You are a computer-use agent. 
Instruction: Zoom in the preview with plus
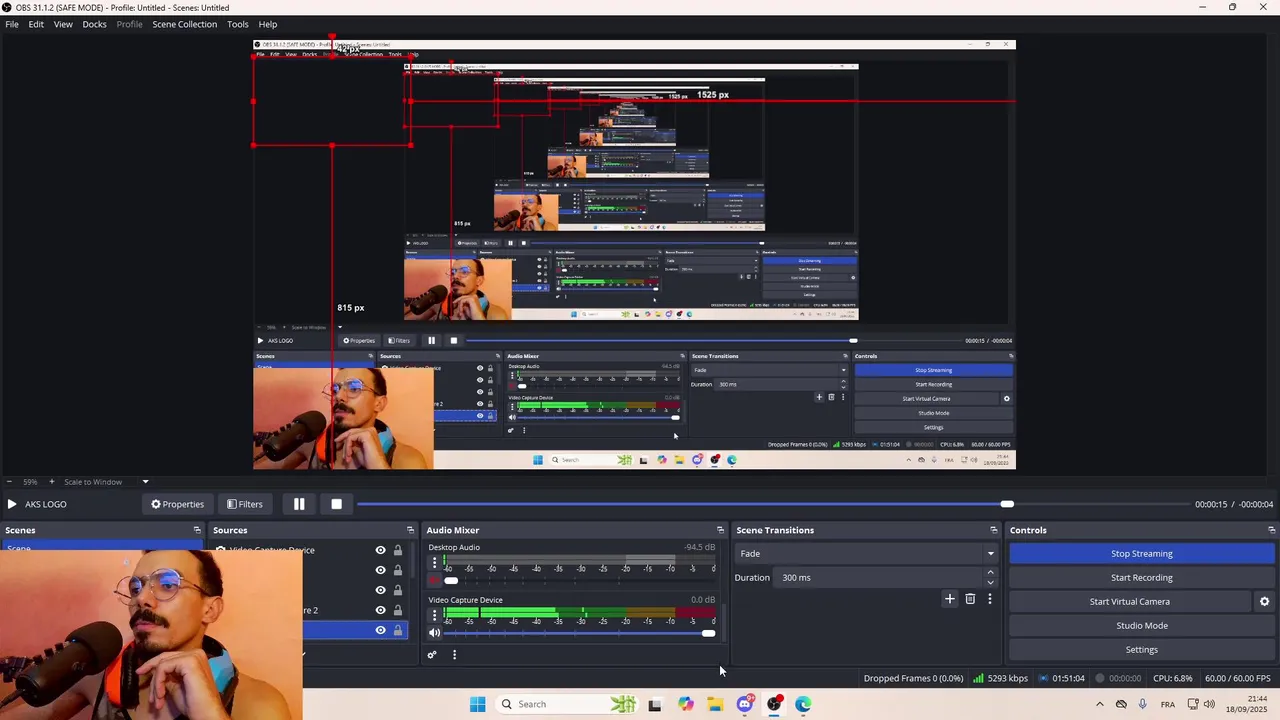pos(51,482)
